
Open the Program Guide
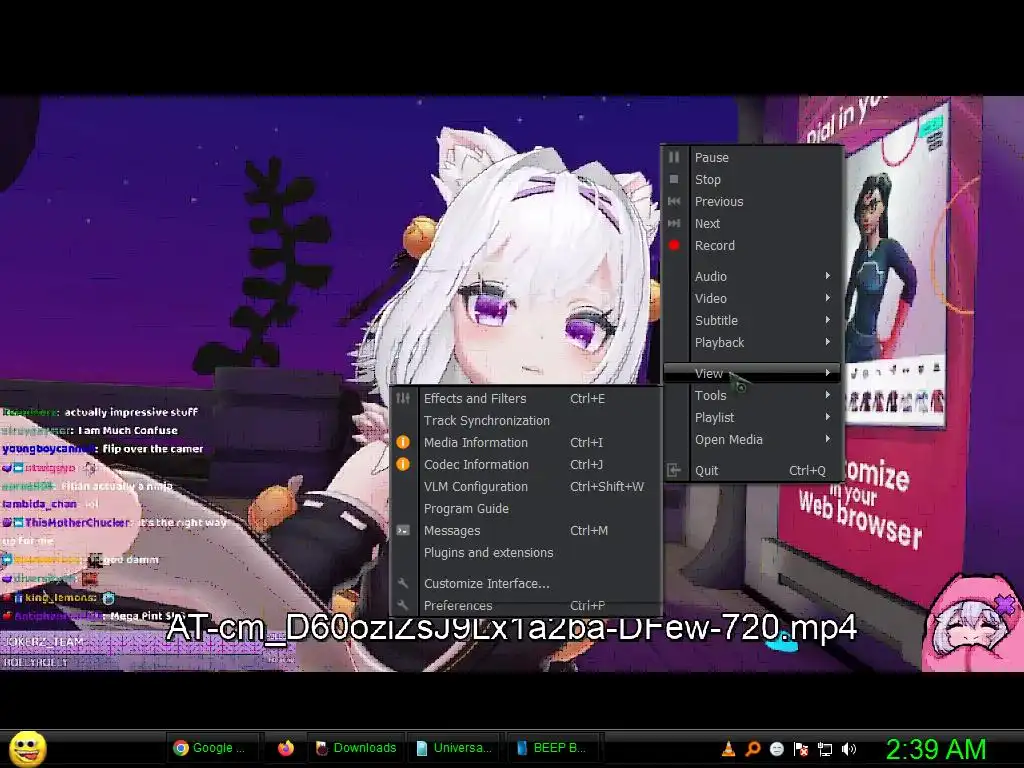point(526,509)
